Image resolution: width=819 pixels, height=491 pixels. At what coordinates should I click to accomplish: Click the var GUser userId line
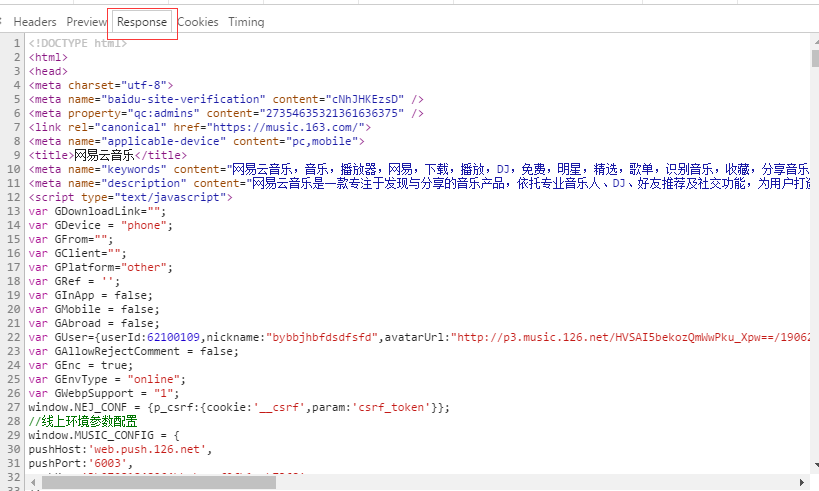[419, 337]
